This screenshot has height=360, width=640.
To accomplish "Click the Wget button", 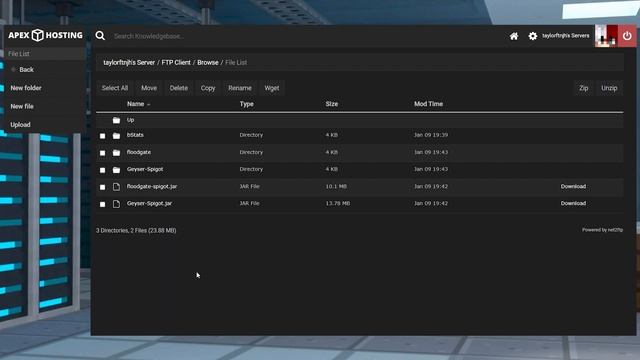I will click(272, 88).
